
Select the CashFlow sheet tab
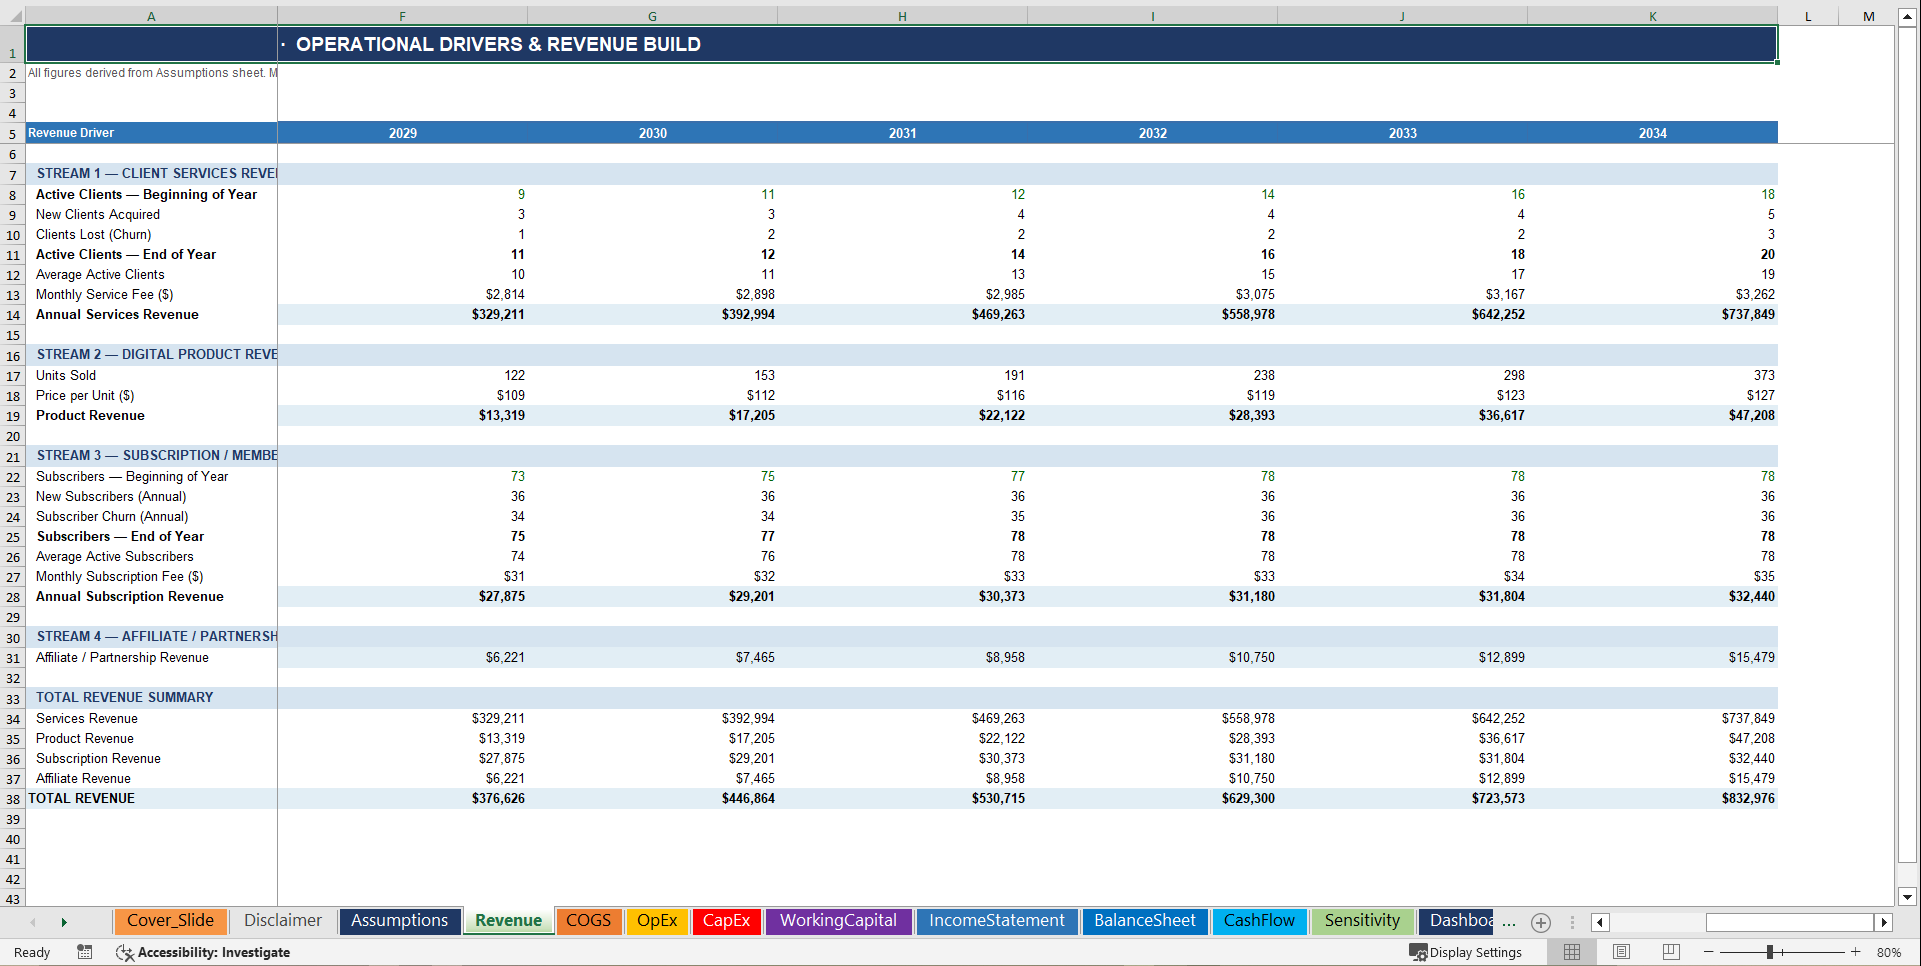click(x=1259, y=921)
